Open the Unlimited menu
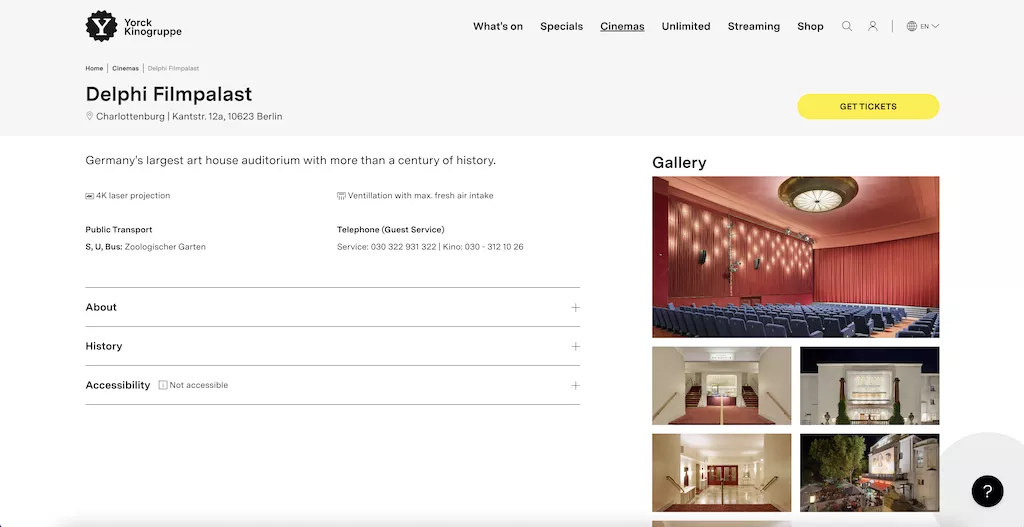Screen dimensions: 1024x527 [x=686, y=26]
